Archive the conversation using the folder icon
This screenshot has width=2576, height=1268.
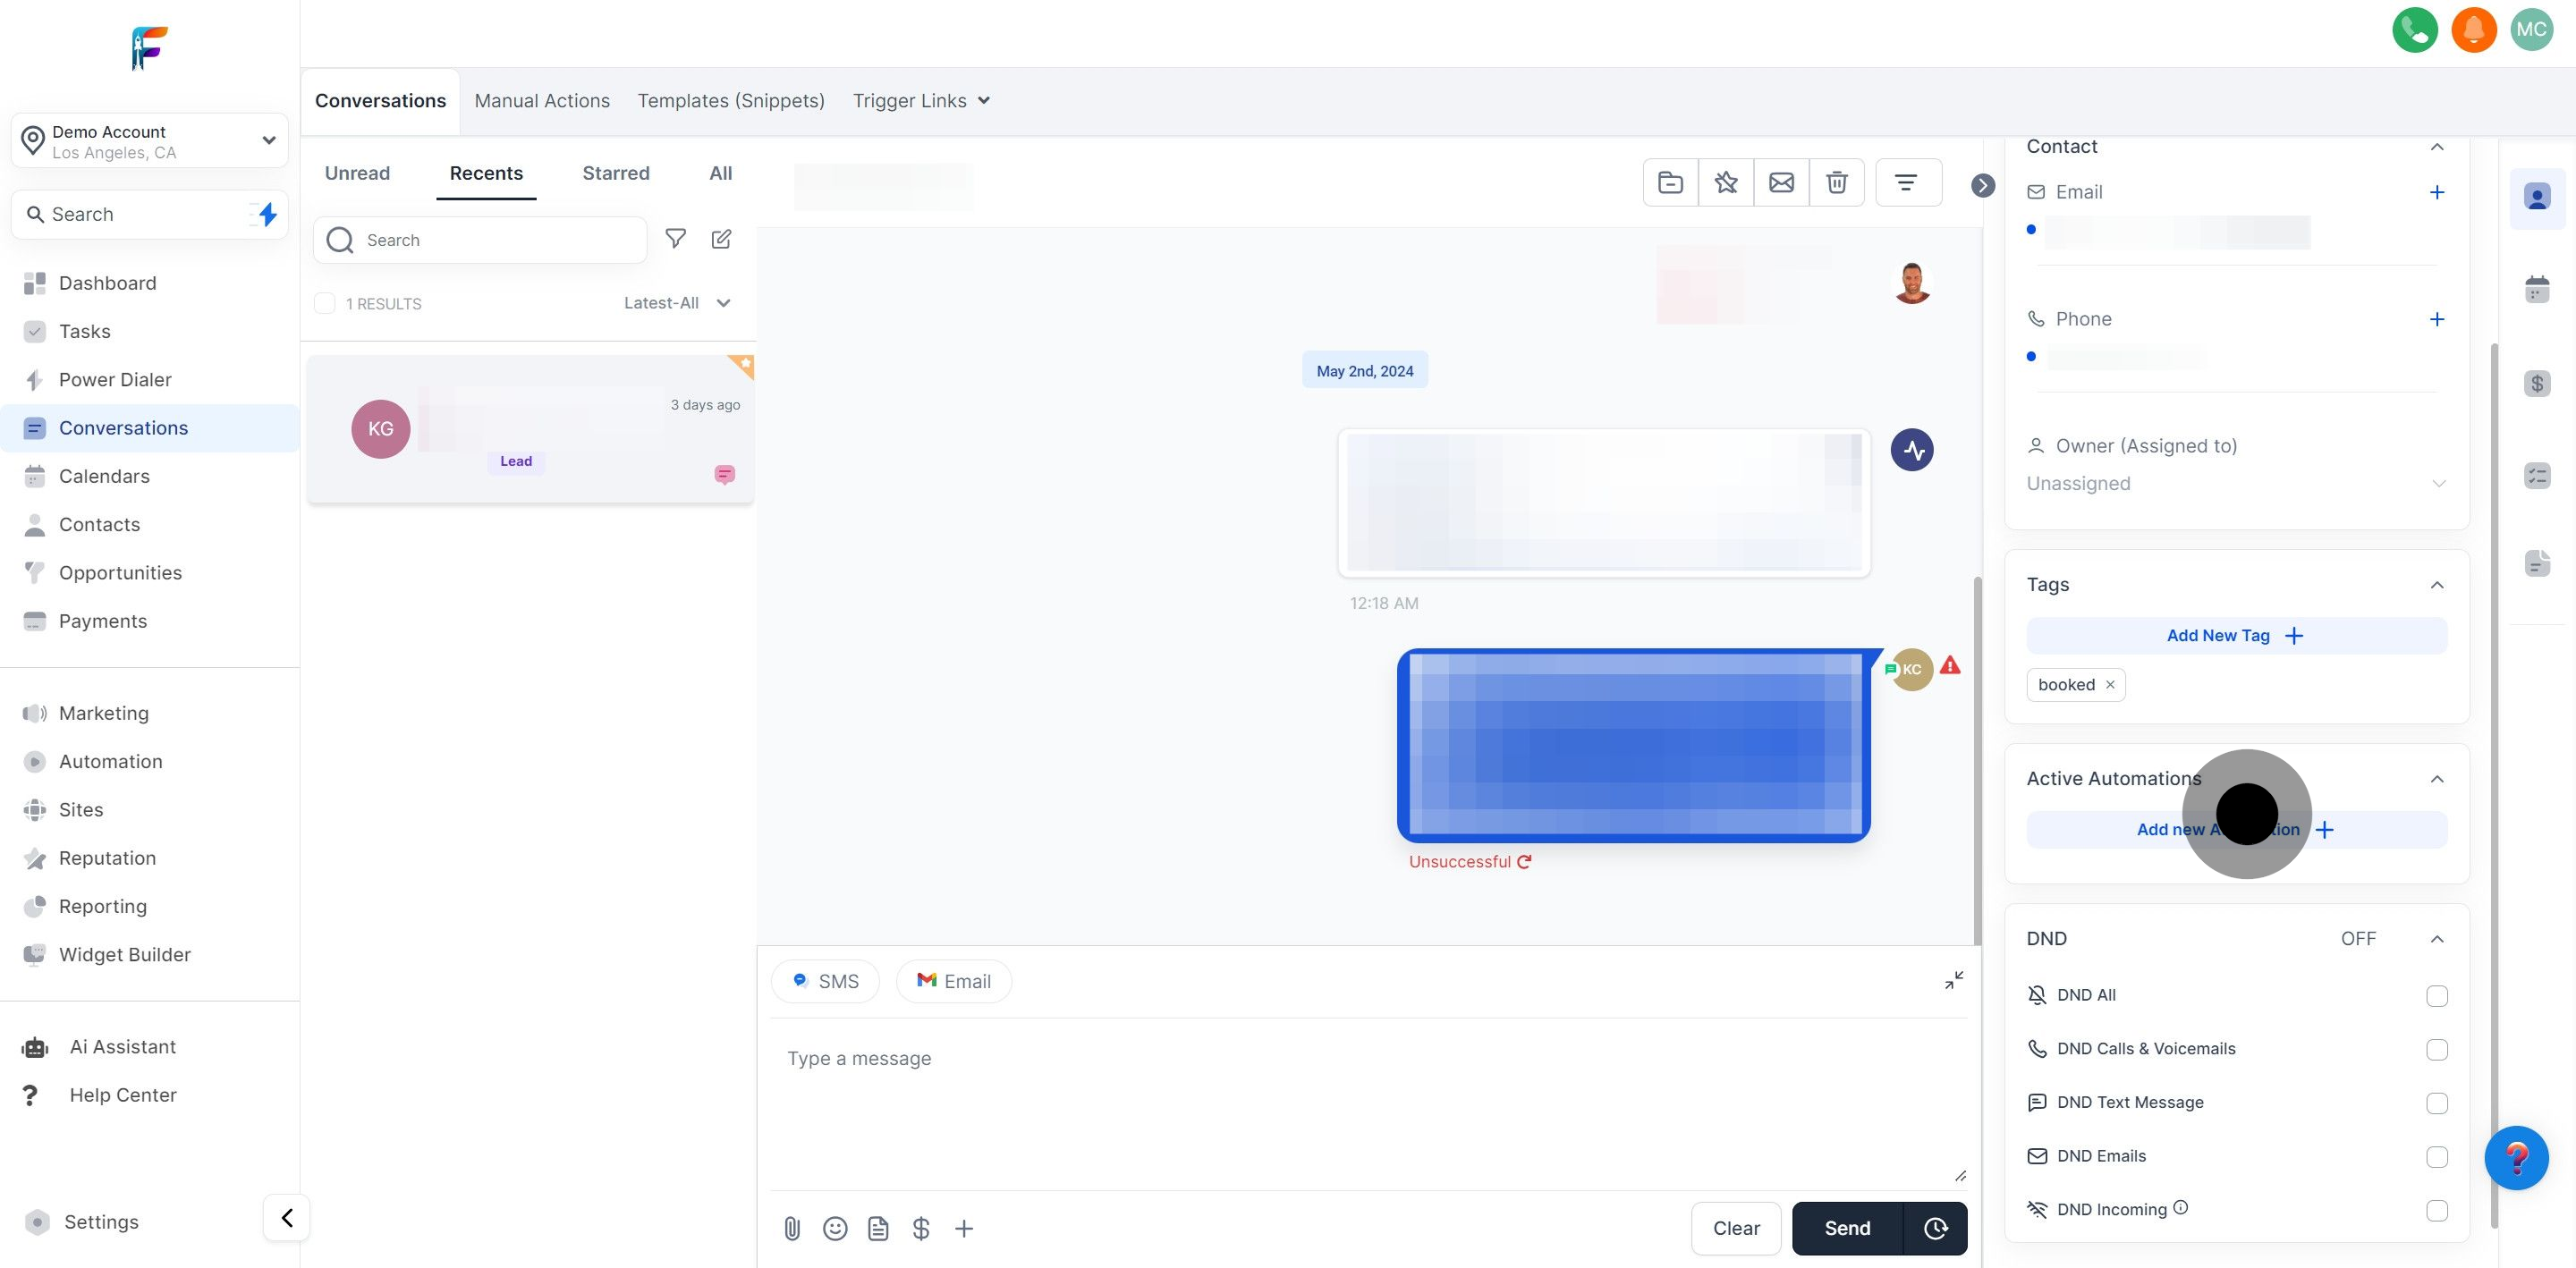coord(1671,182)
